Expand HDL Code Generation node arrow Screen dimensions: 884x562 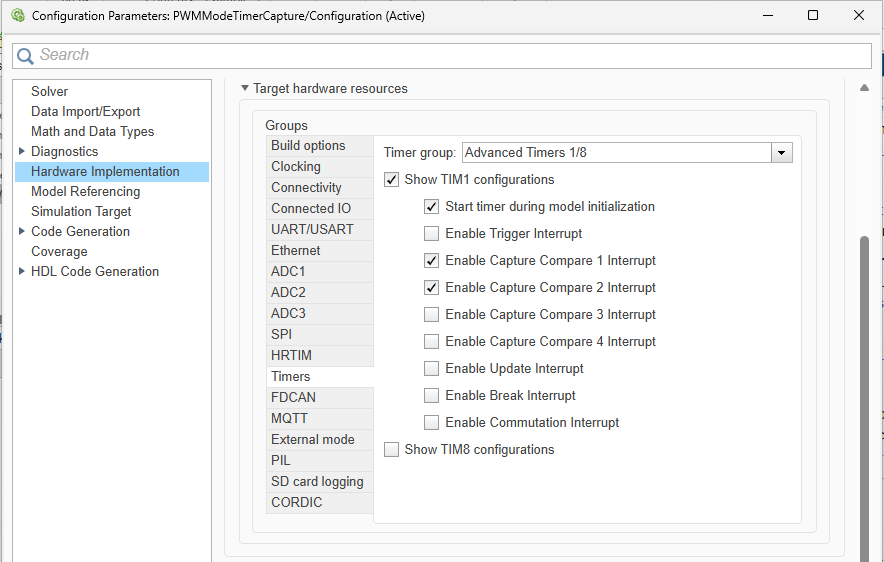(x=21, y=271)
